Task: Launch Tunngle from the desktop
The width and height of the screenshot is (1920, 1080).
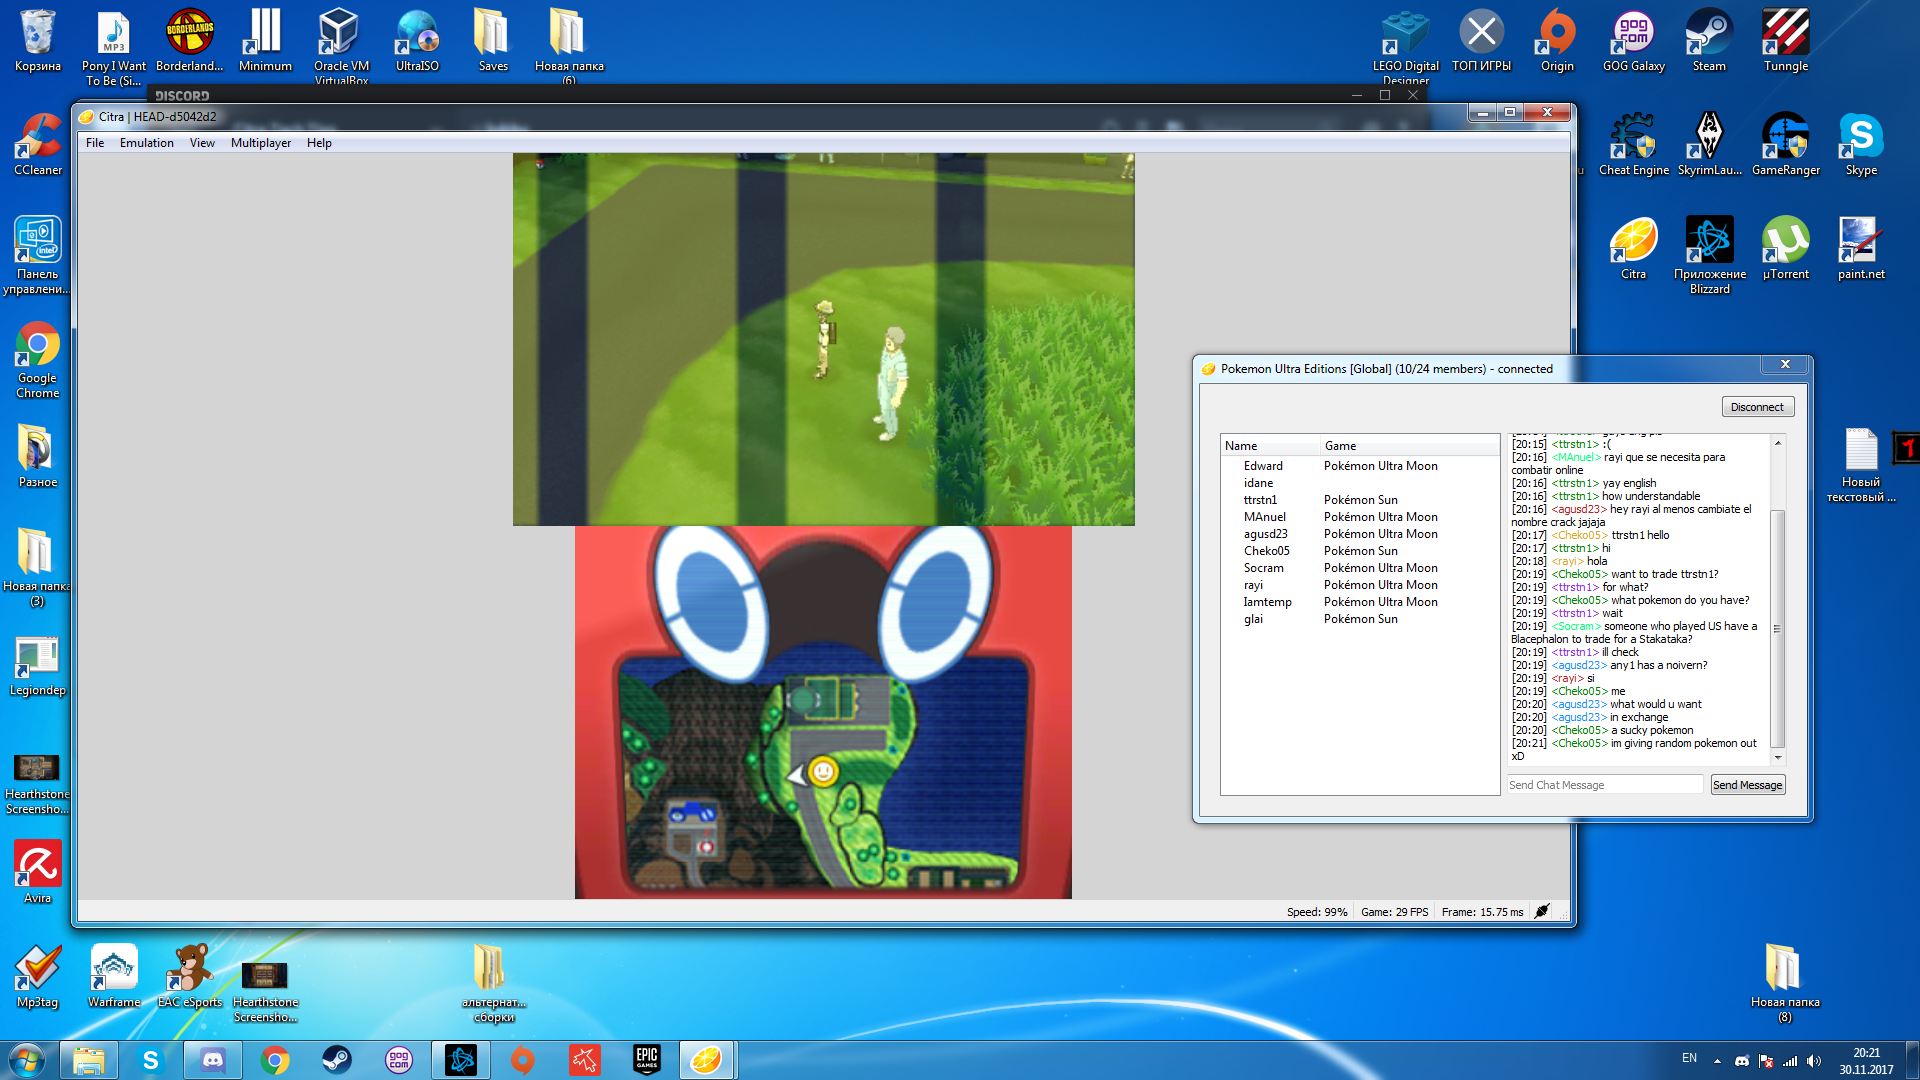Action: (1785, 40)
